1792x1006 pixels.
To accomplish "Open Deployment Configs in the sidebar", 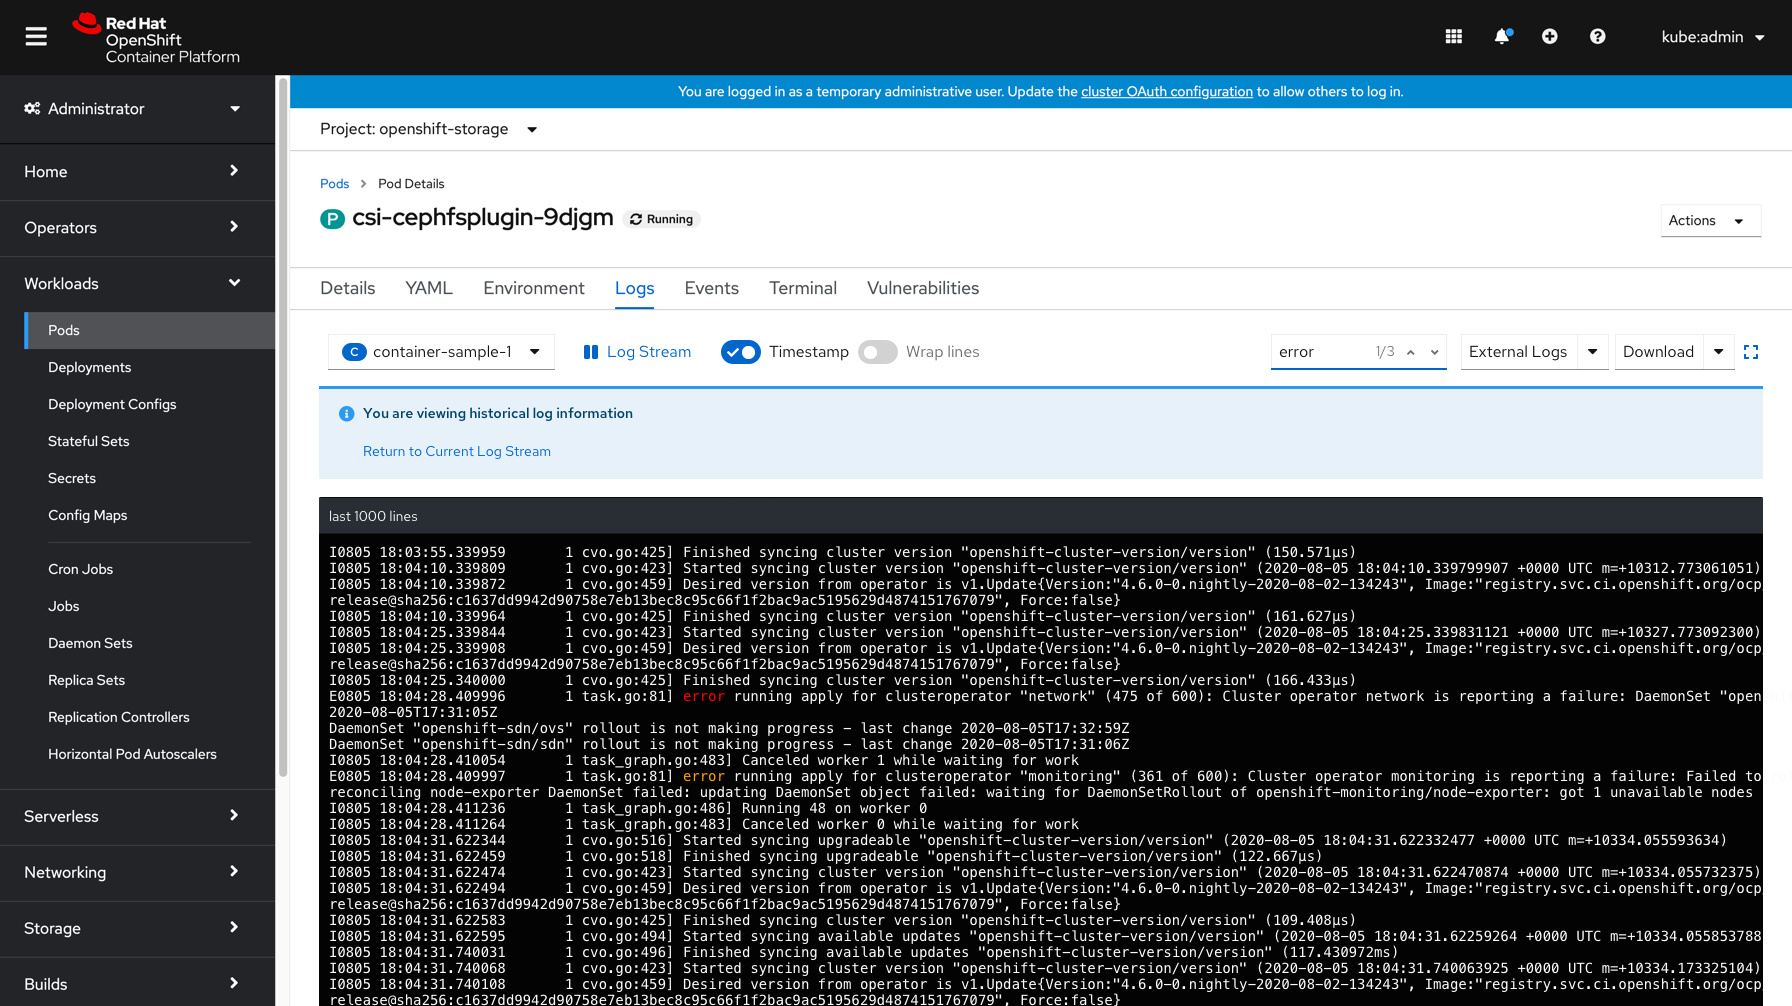I will (112, 404).
